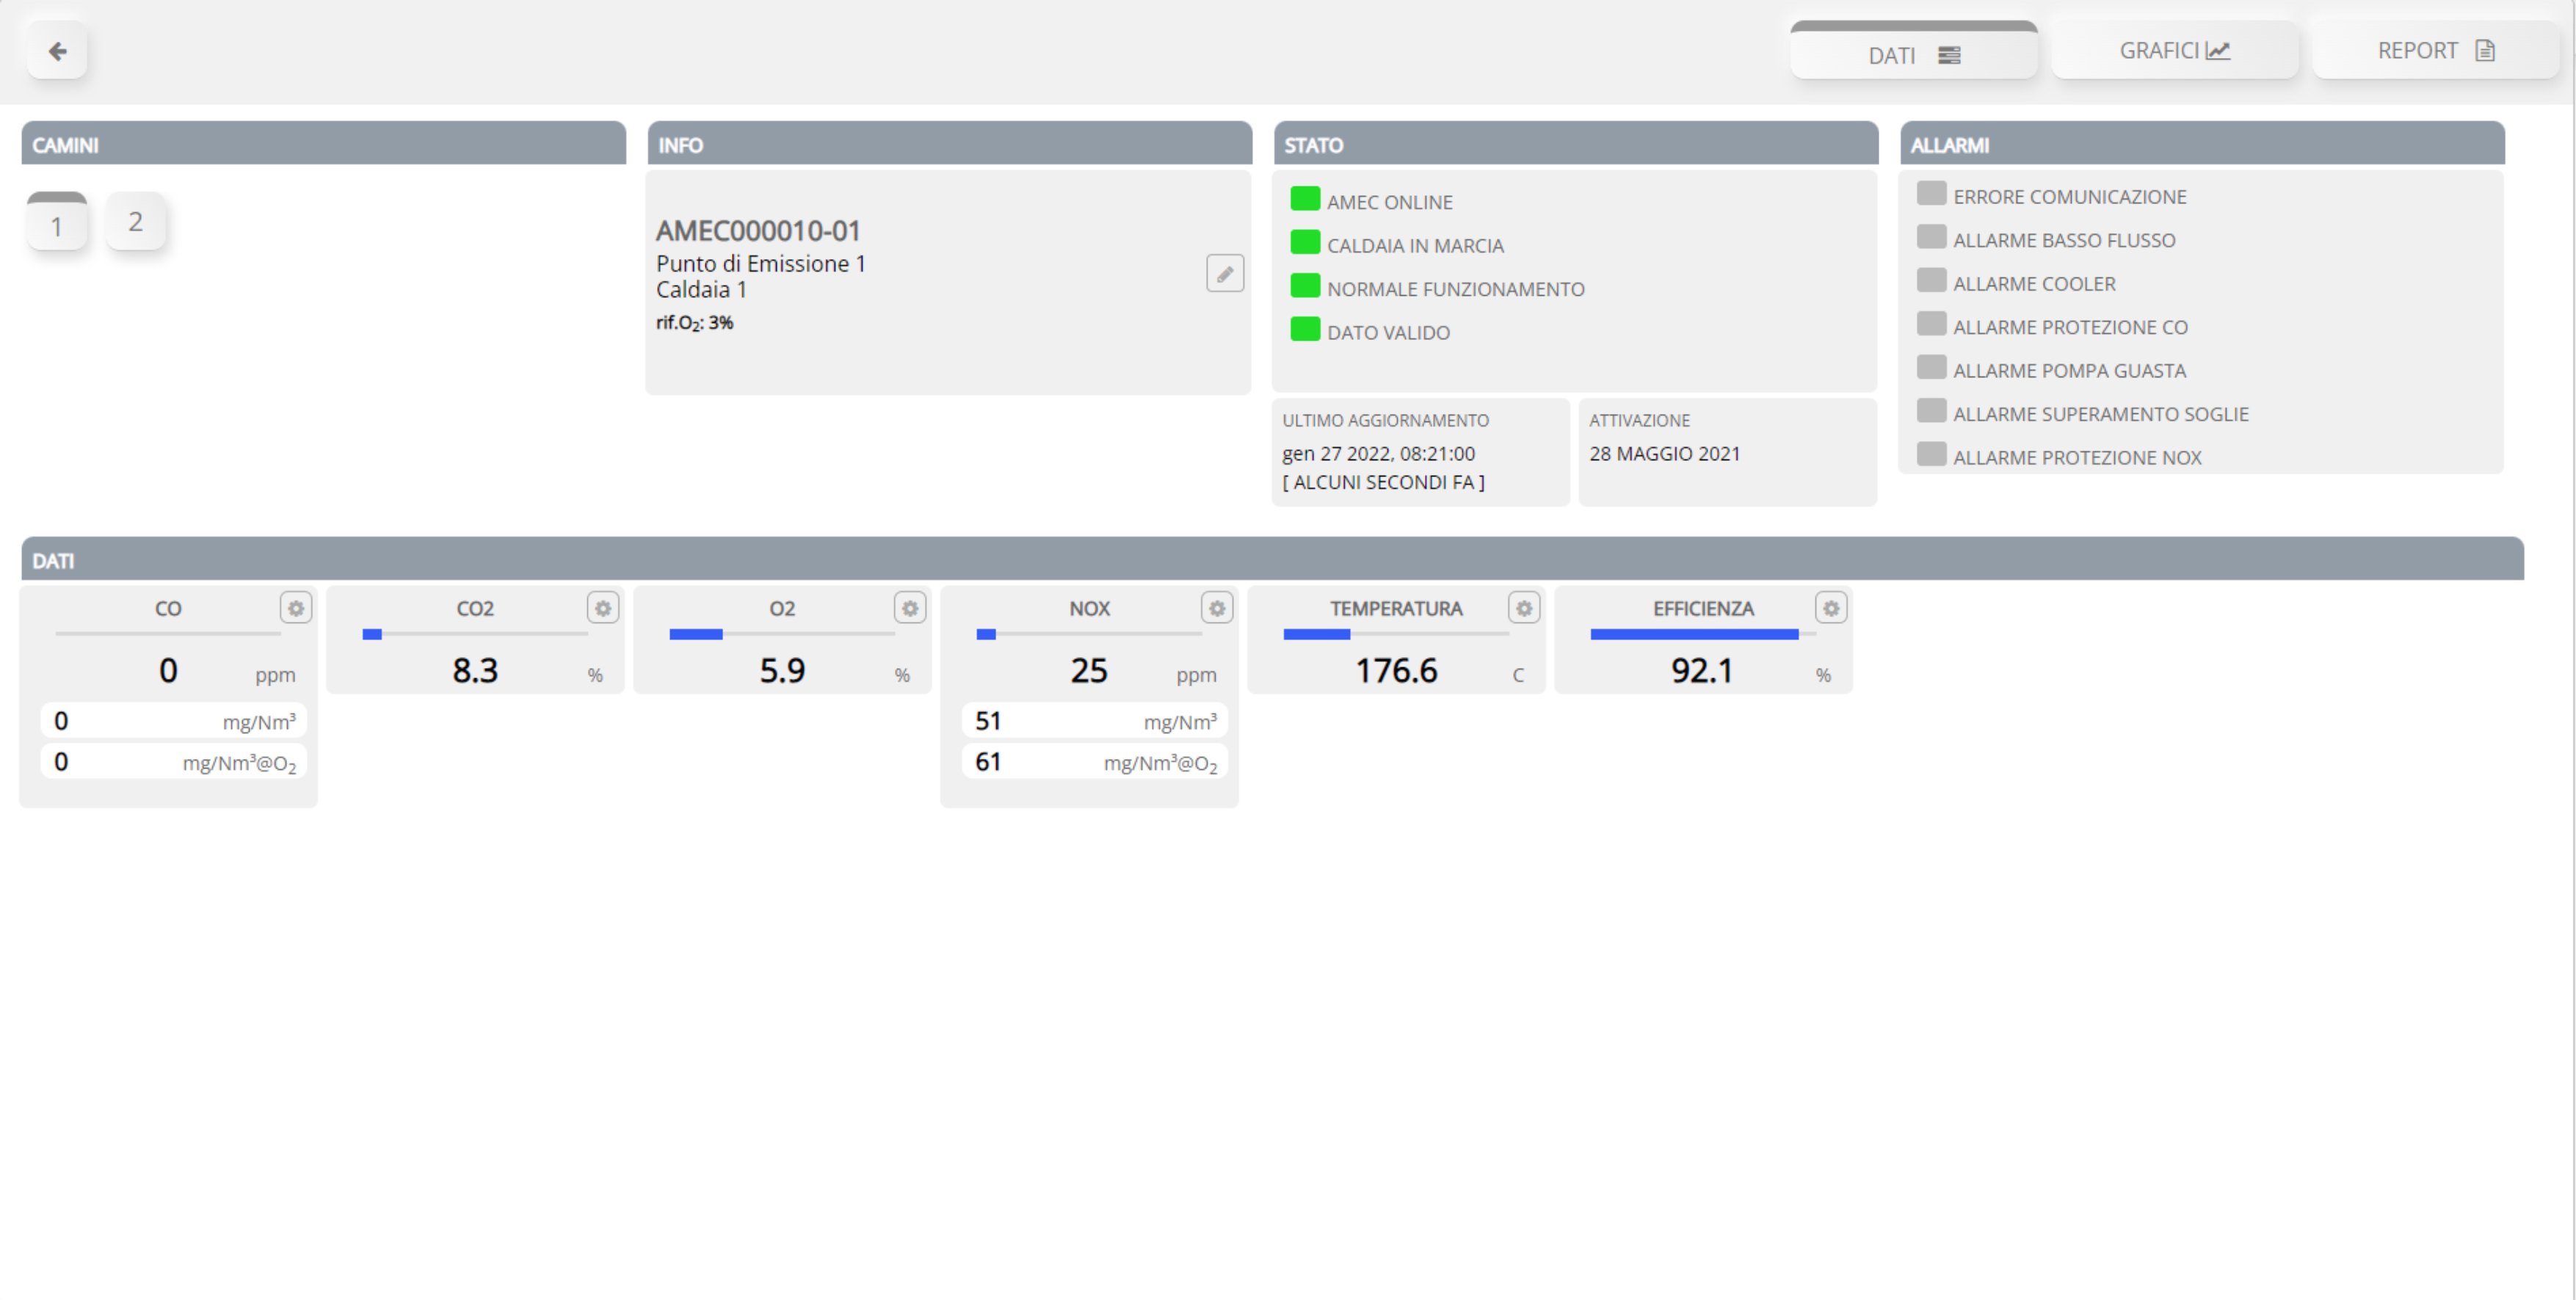The height and width of the screenshot is (1300, 2576).
Task: Click NOX value 25 ppm
Action: pos(1089,670)
